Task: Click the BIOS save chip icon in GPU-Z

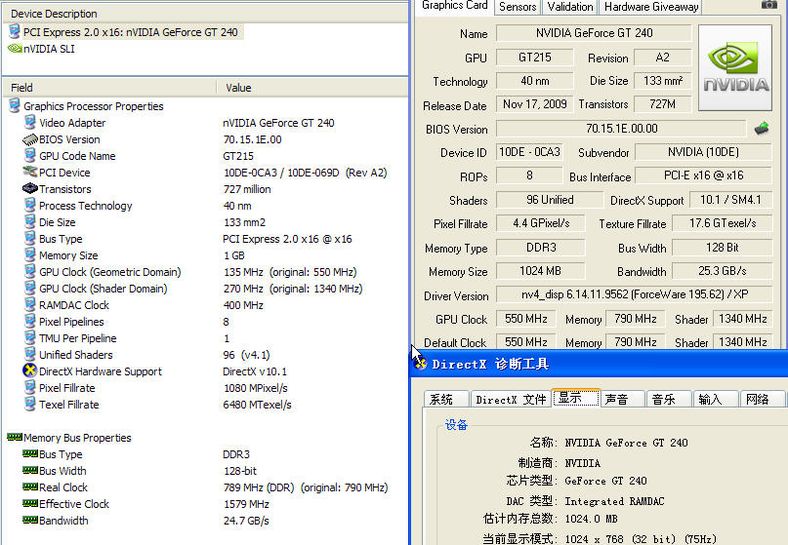Action: pos(762,129)
